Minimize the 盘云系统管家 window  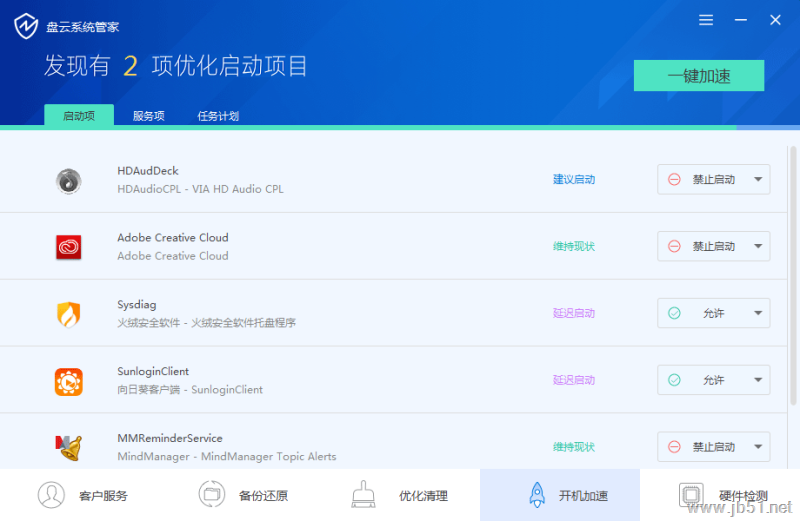click(741, 20)
